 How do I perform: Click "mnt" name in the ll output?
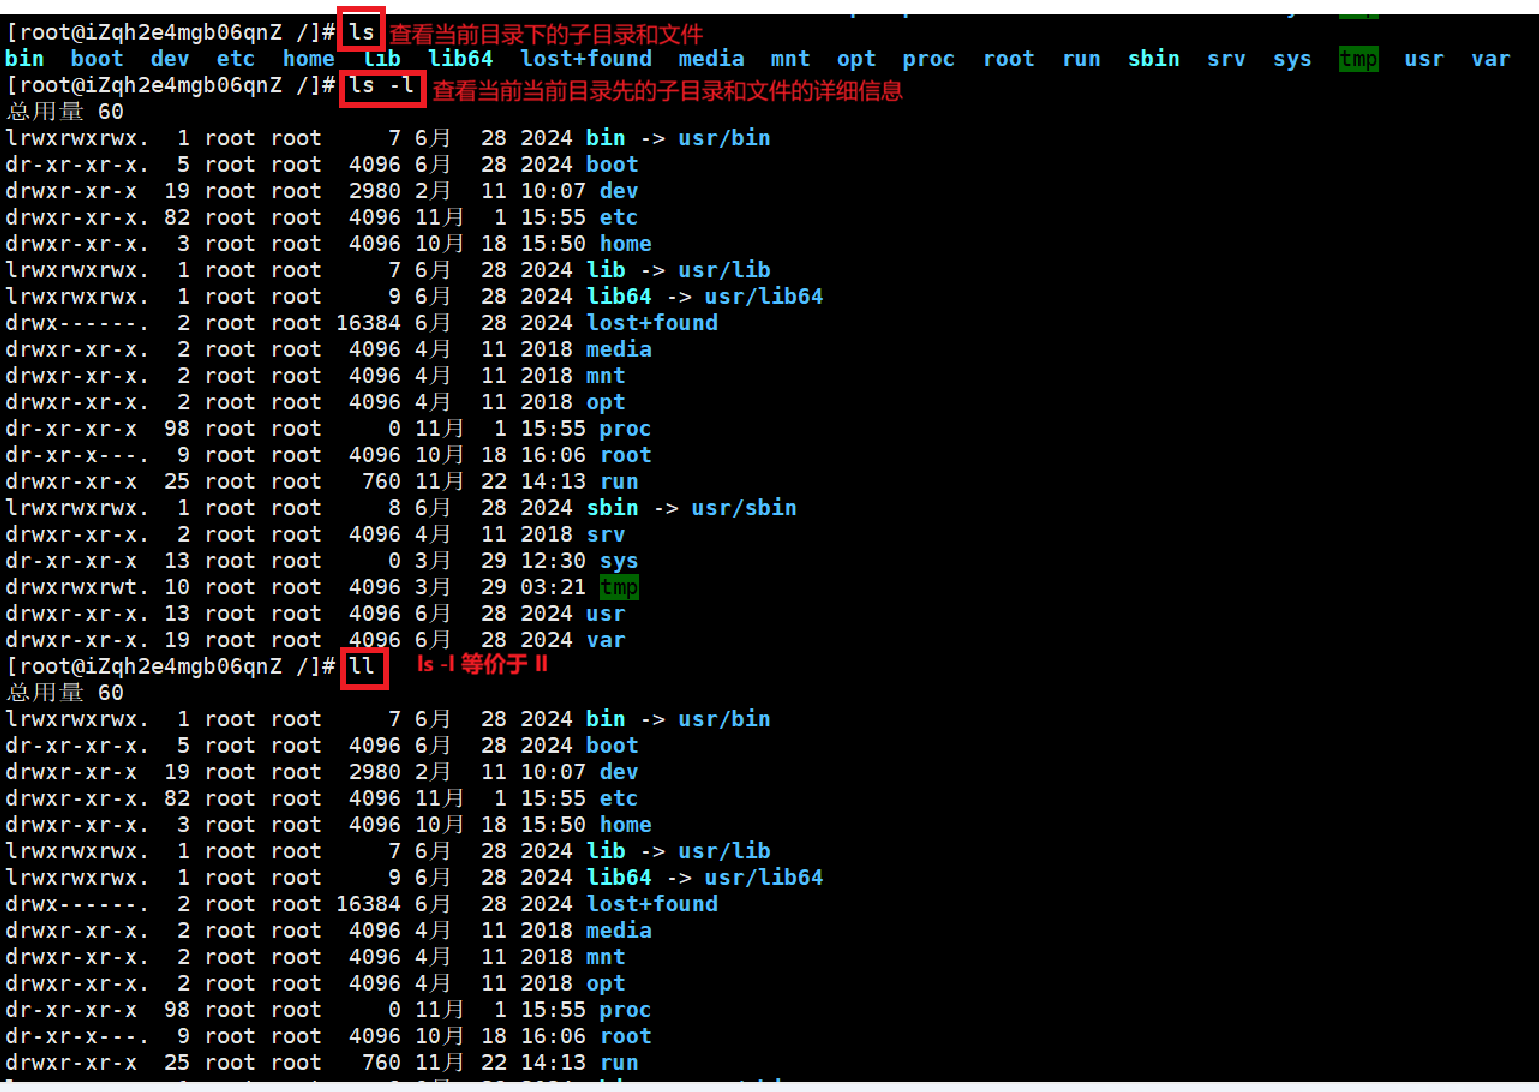coord(606,957)
